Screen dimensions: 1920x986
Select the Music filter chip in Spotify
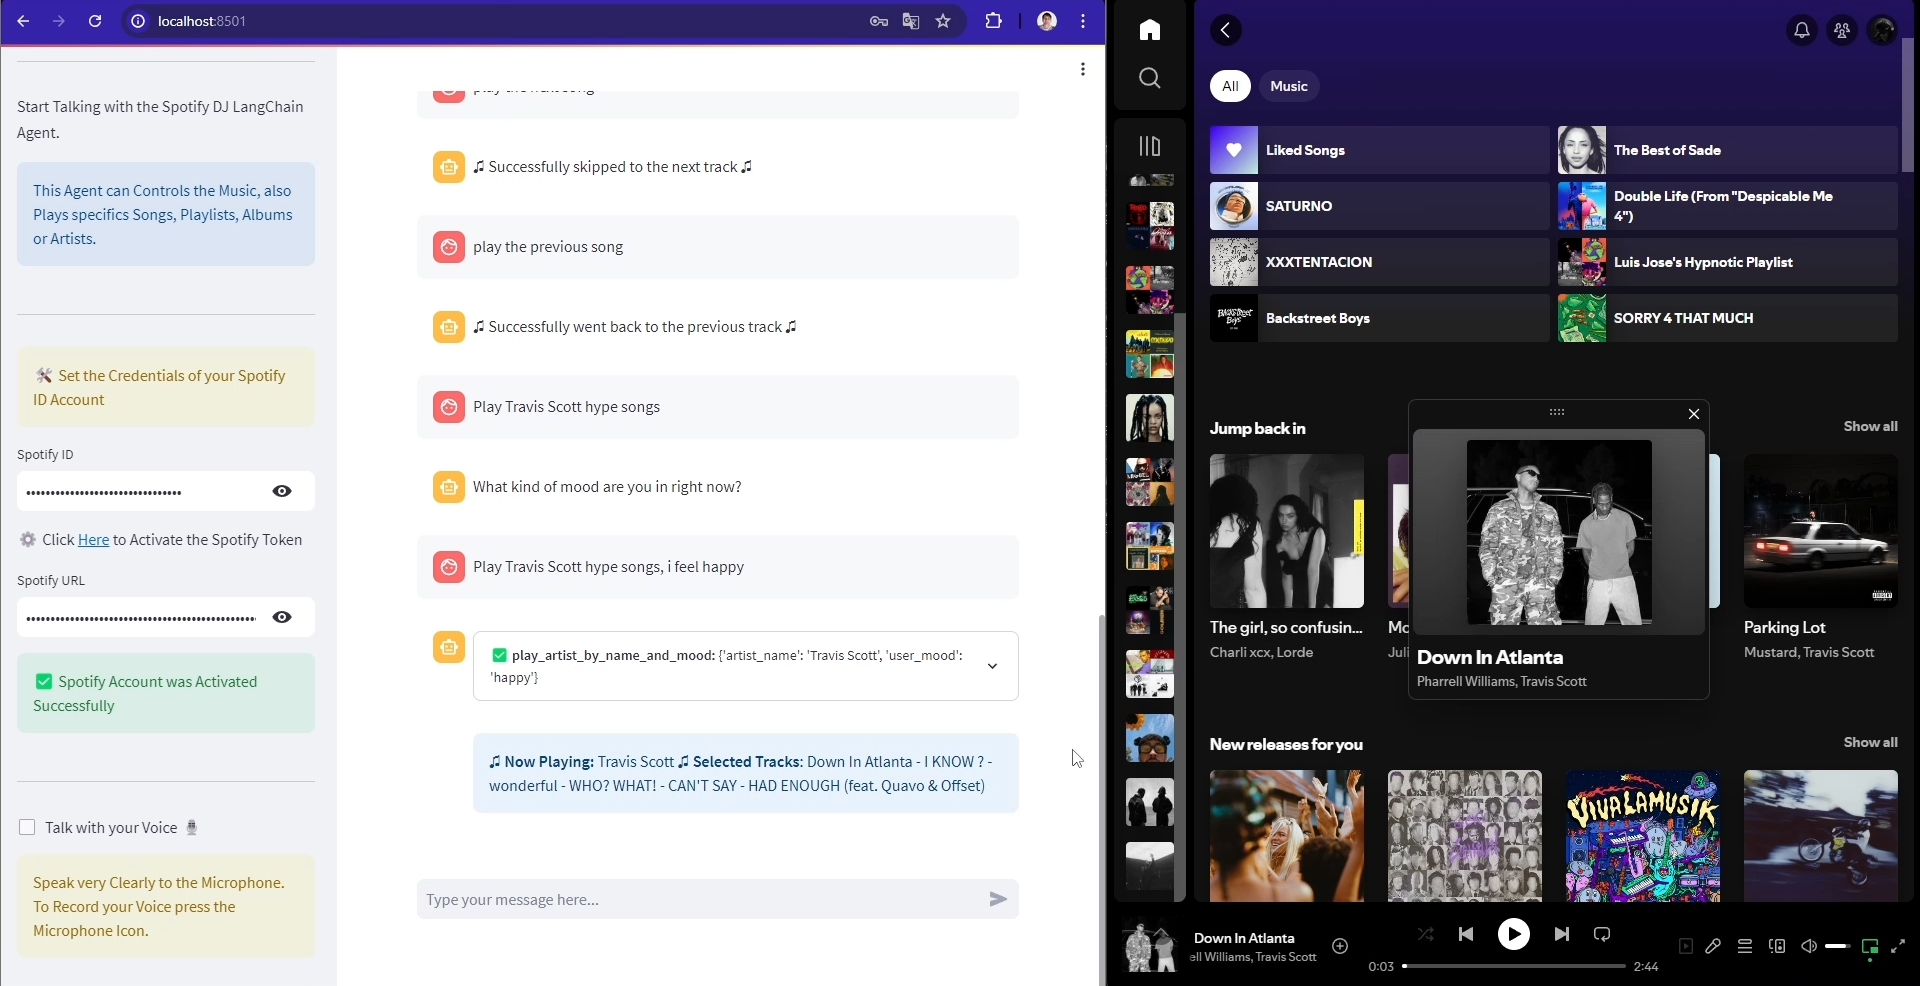[1289, 86]
